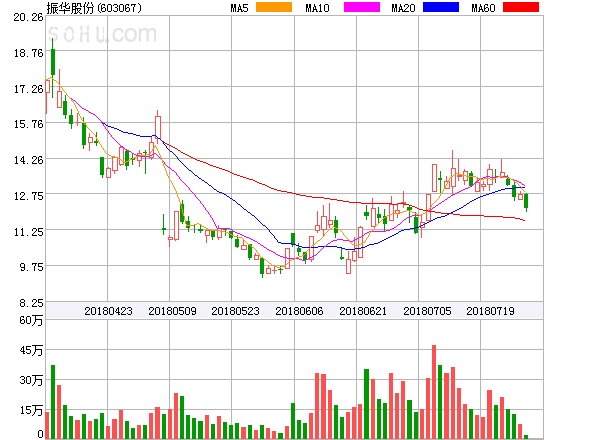Click the 20180523 date label

pos(235,311)
